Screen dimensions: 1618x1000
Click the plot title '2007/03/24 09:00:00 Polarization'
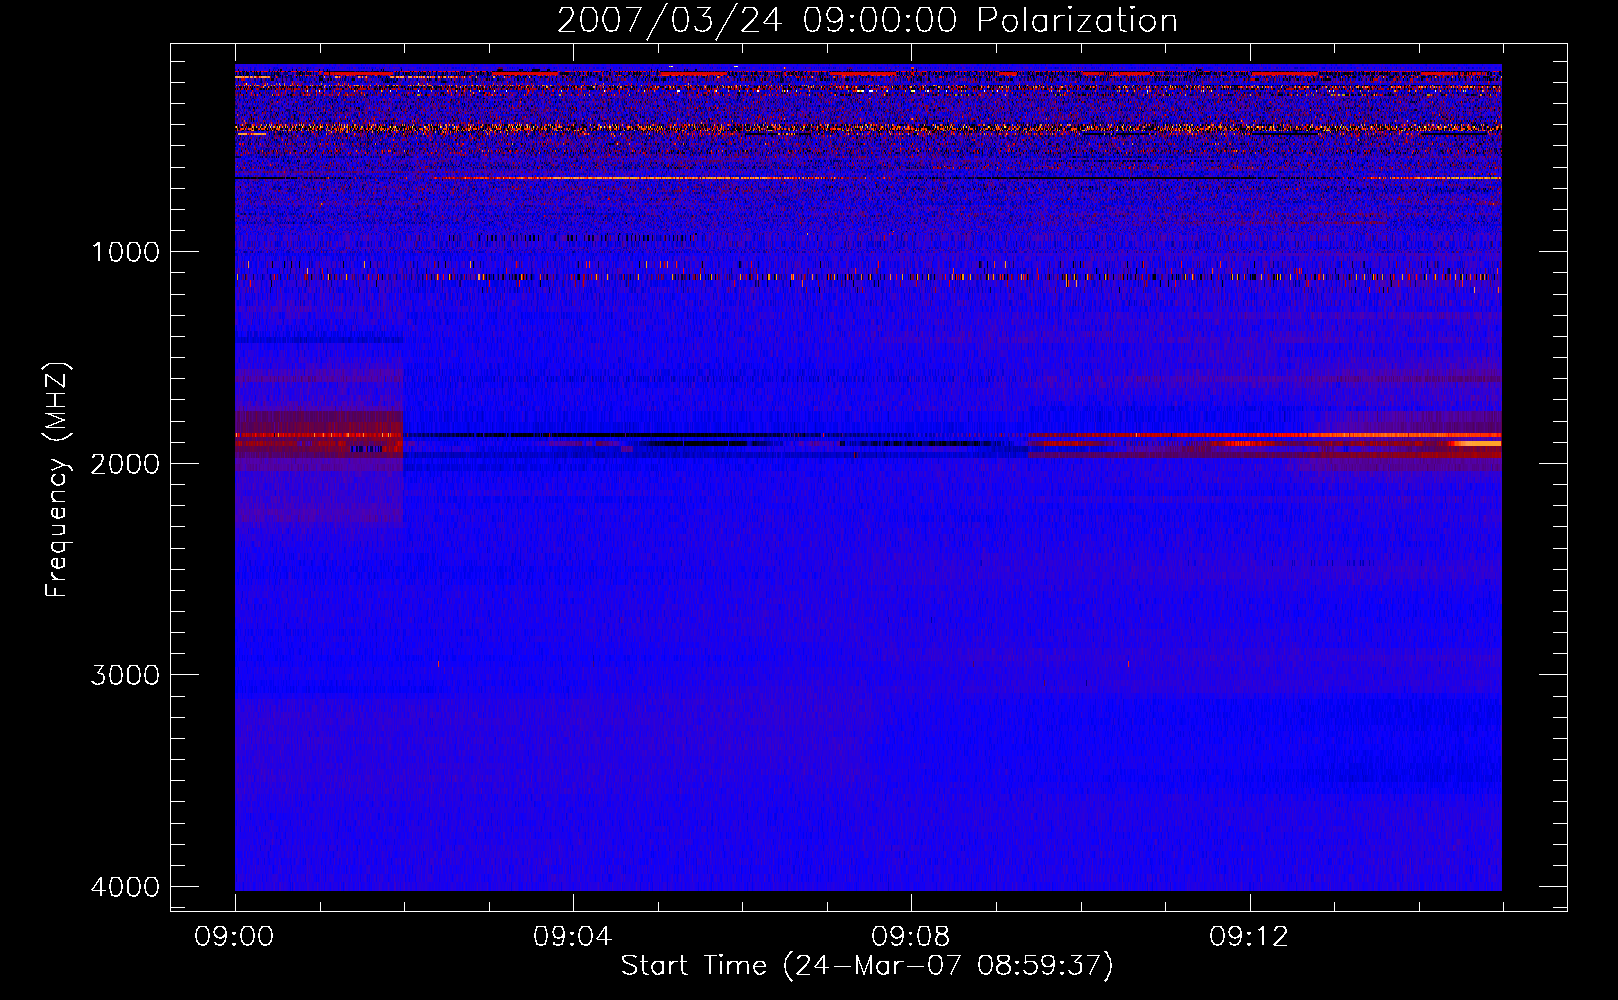tap(867, 21)
